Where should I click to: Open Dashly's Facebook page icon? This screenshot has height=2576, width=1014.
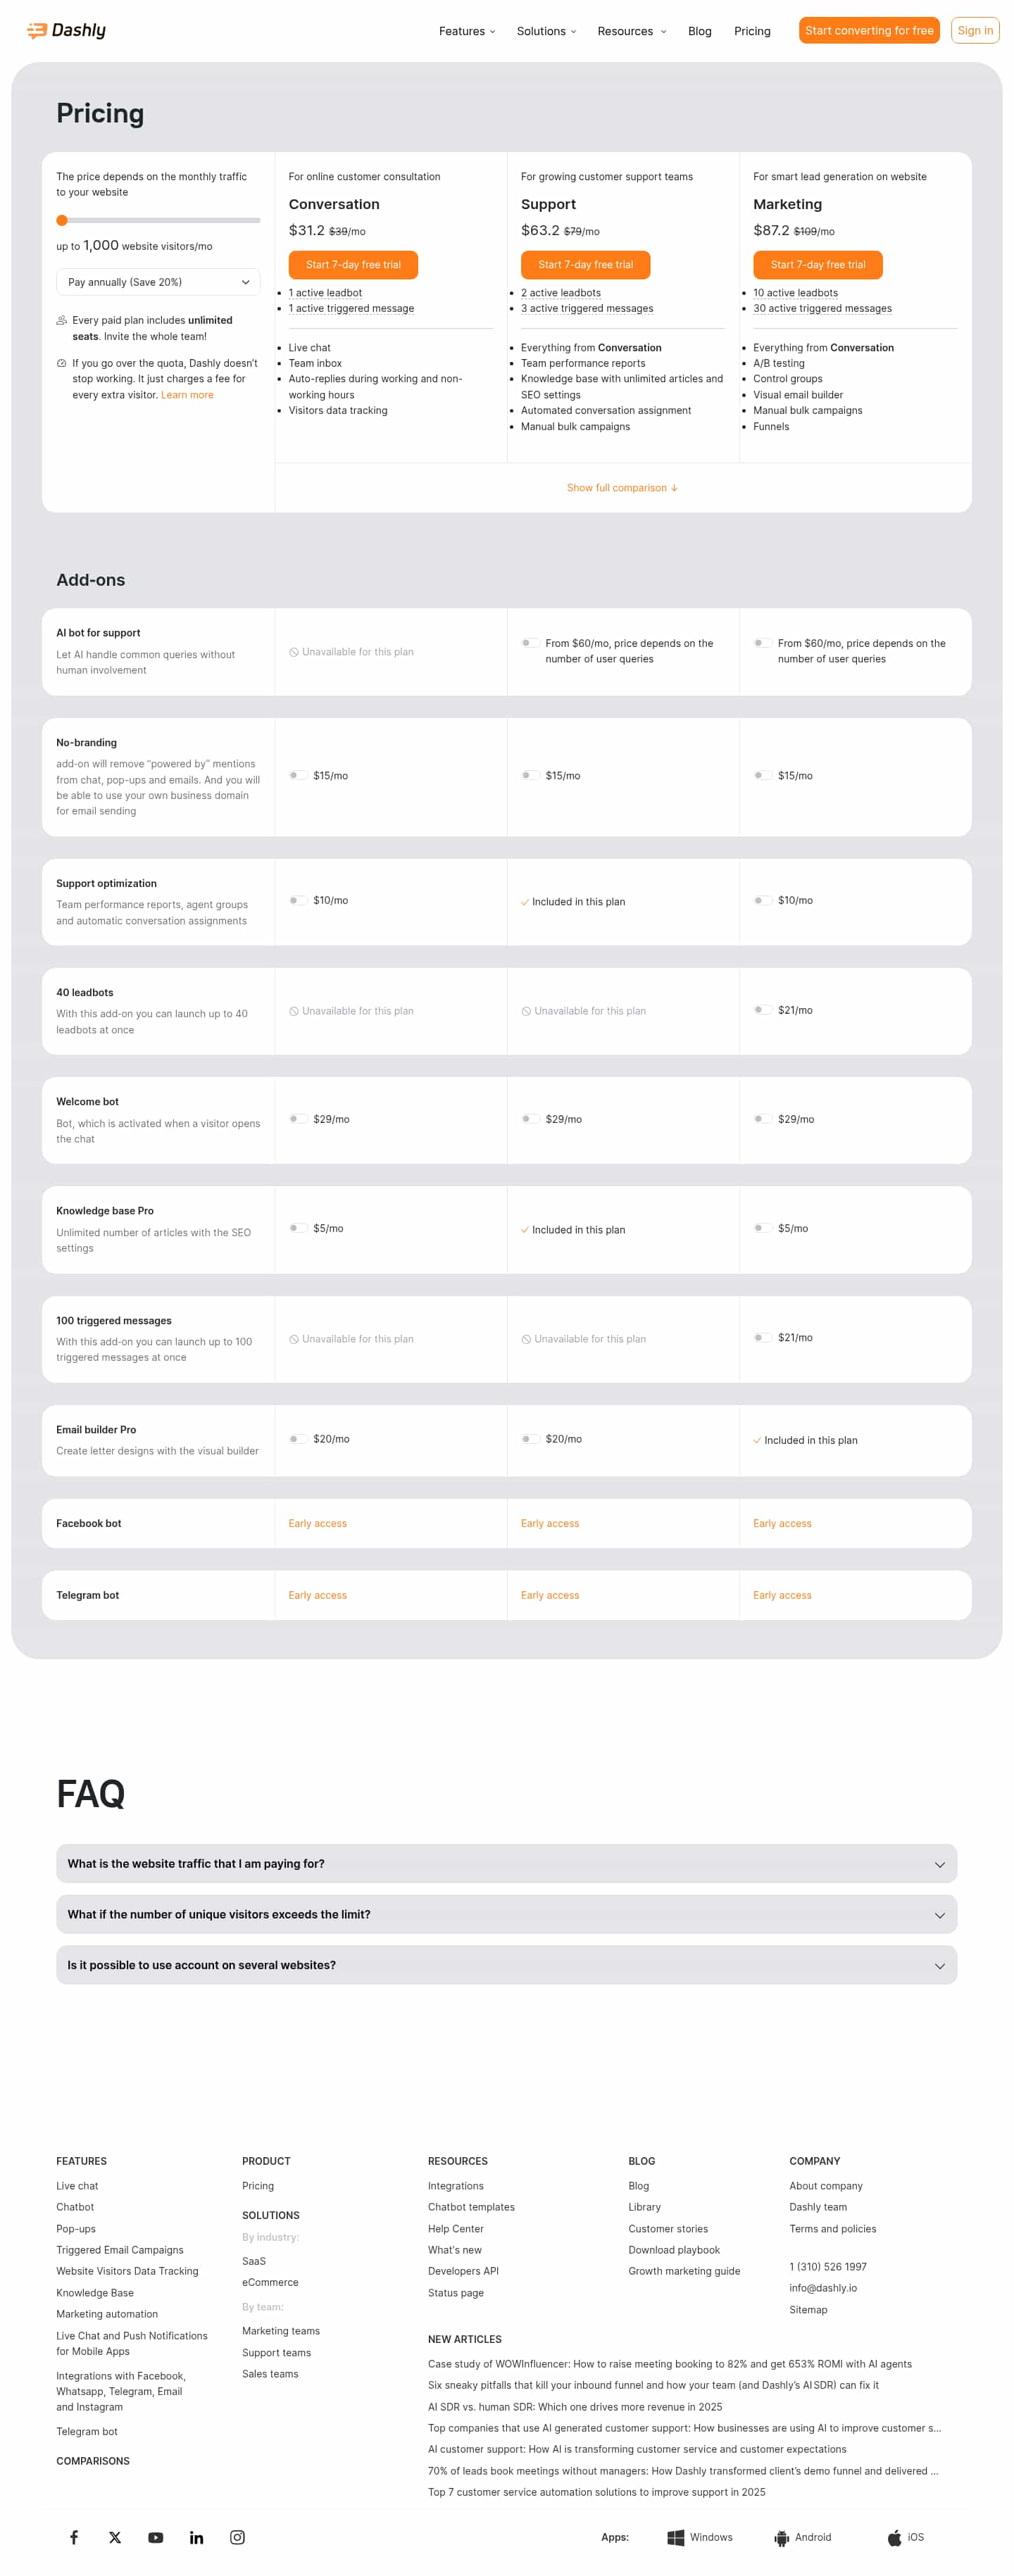tap(74, 2537)
